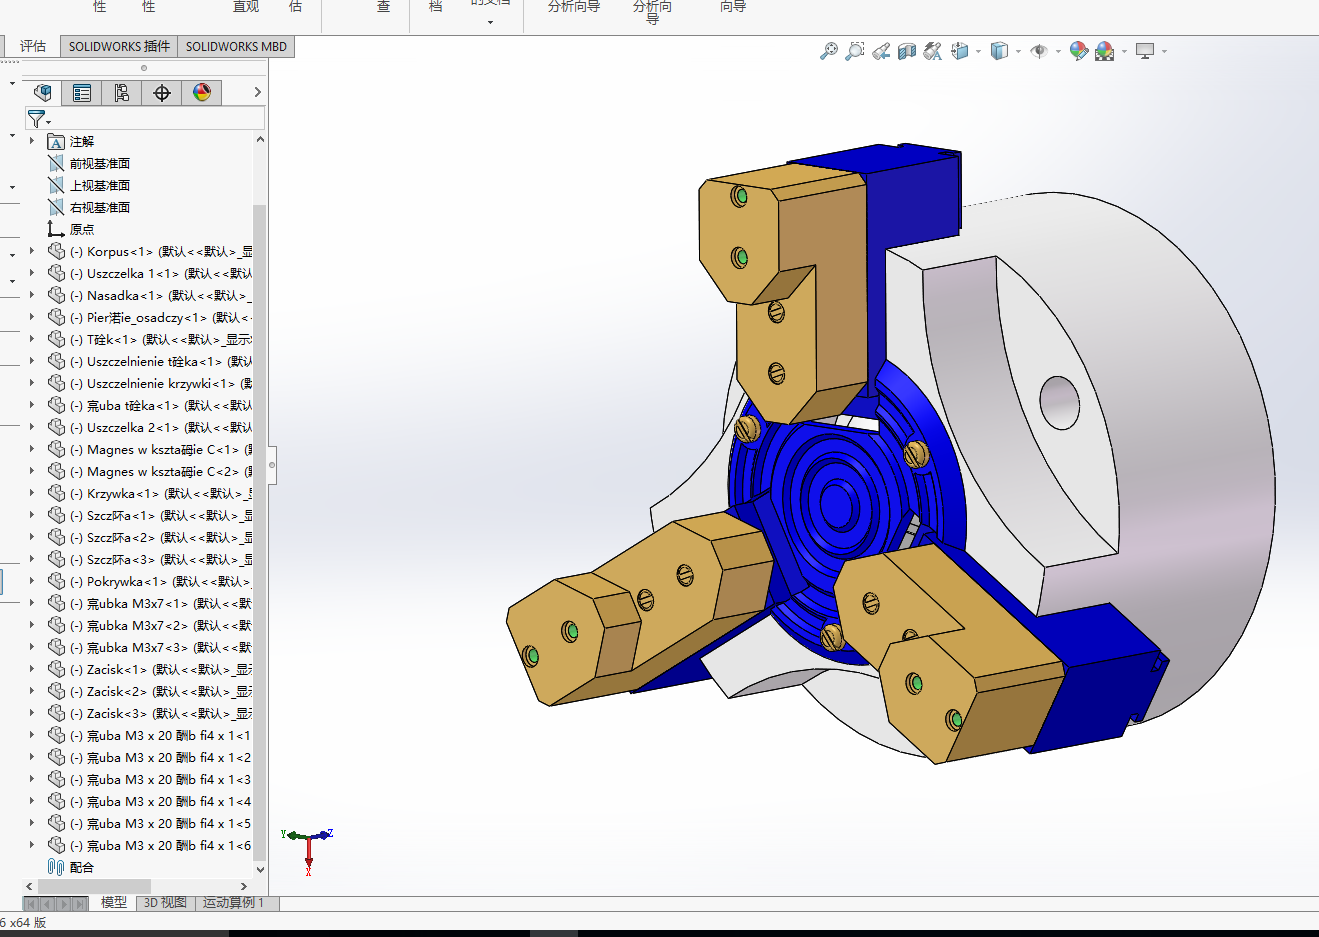
Task: Switch to the DimXpertManager tab
Action: point(162,93)
